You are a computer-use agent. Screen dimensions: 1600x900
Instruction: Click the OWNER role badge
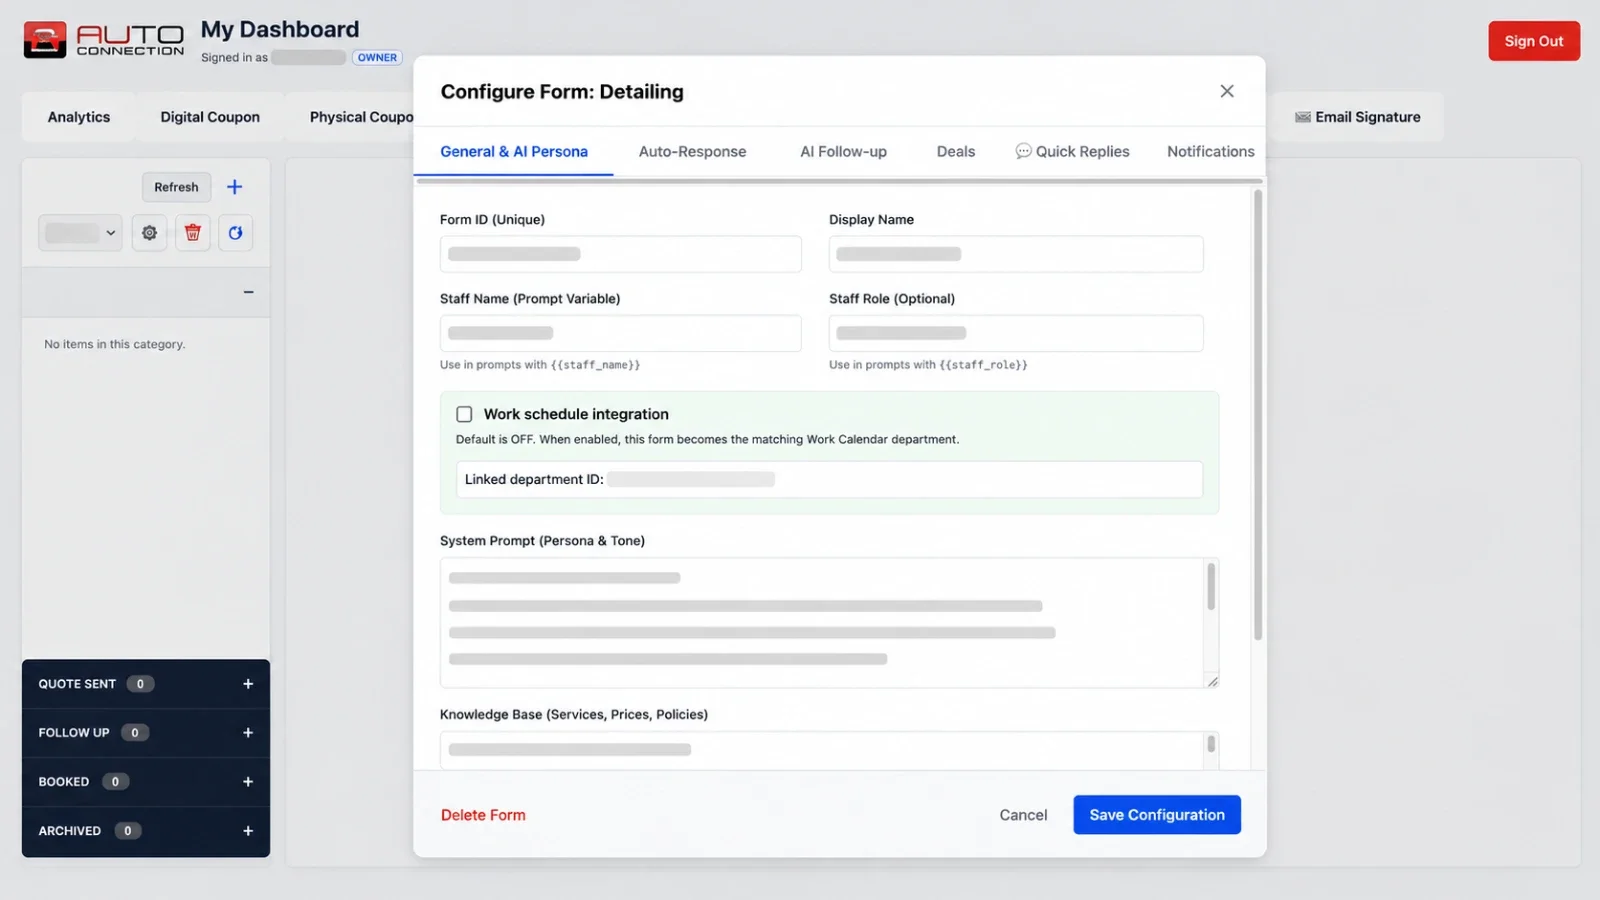click(x=377, y=57)
